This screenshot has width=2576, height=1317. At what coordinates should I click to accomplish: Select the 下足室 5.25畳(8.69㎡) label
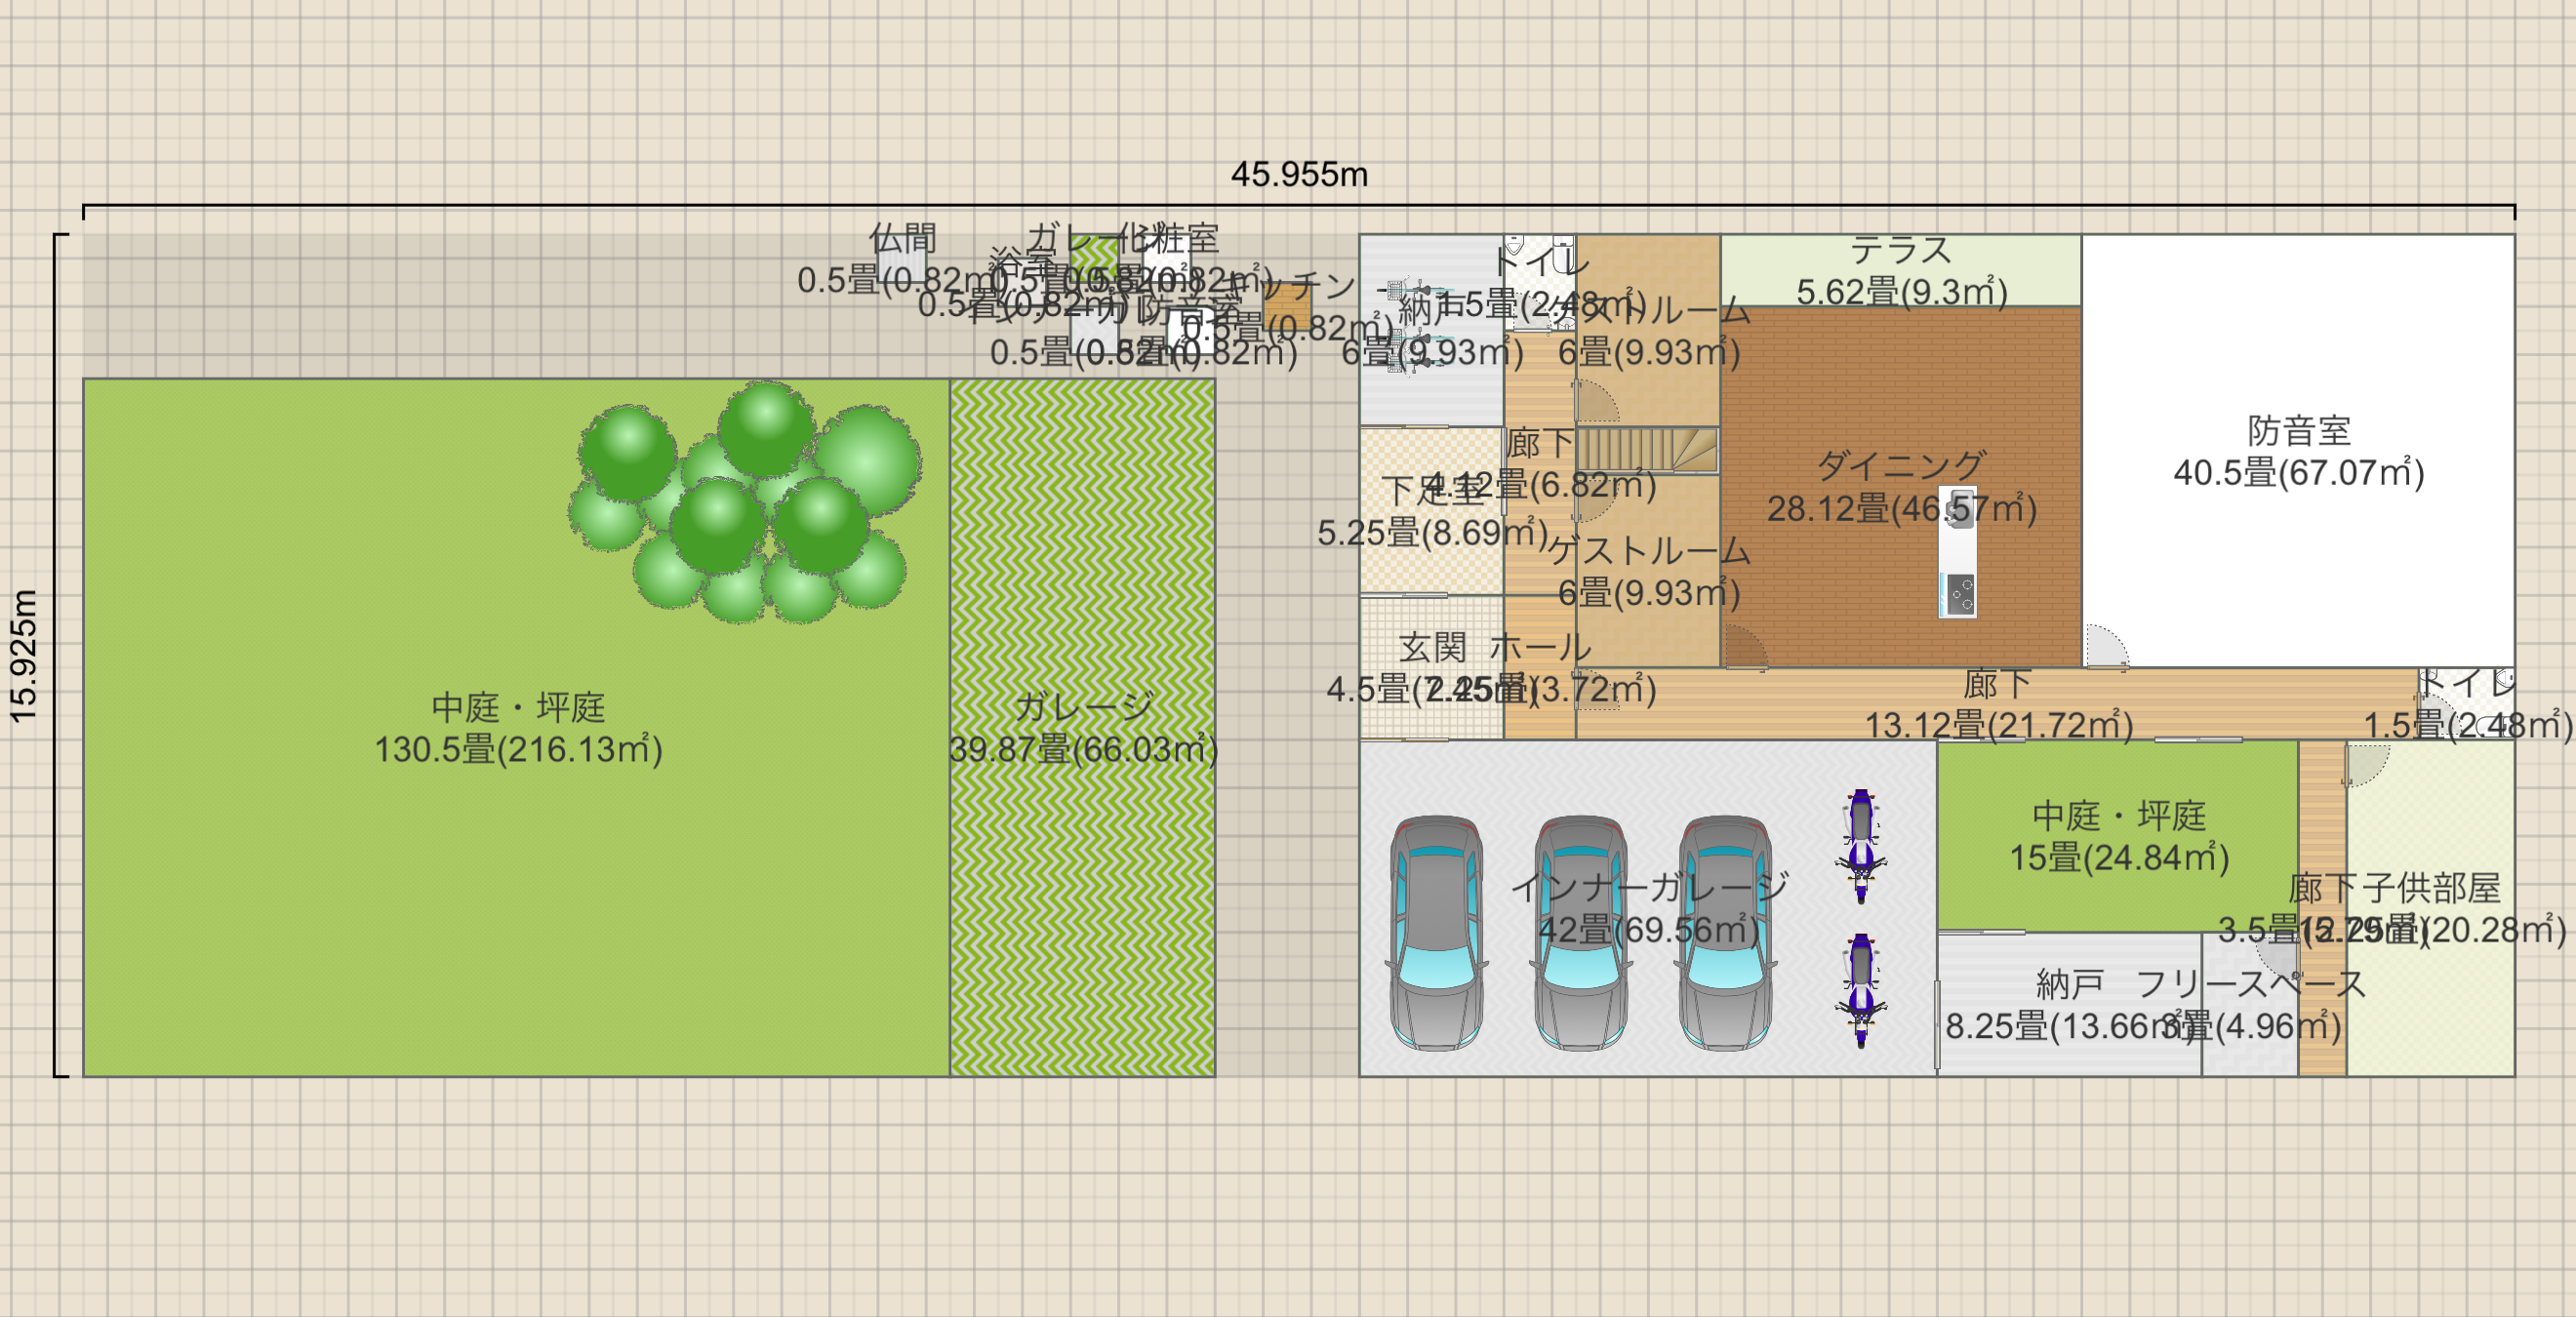(x=1432, y=511)
